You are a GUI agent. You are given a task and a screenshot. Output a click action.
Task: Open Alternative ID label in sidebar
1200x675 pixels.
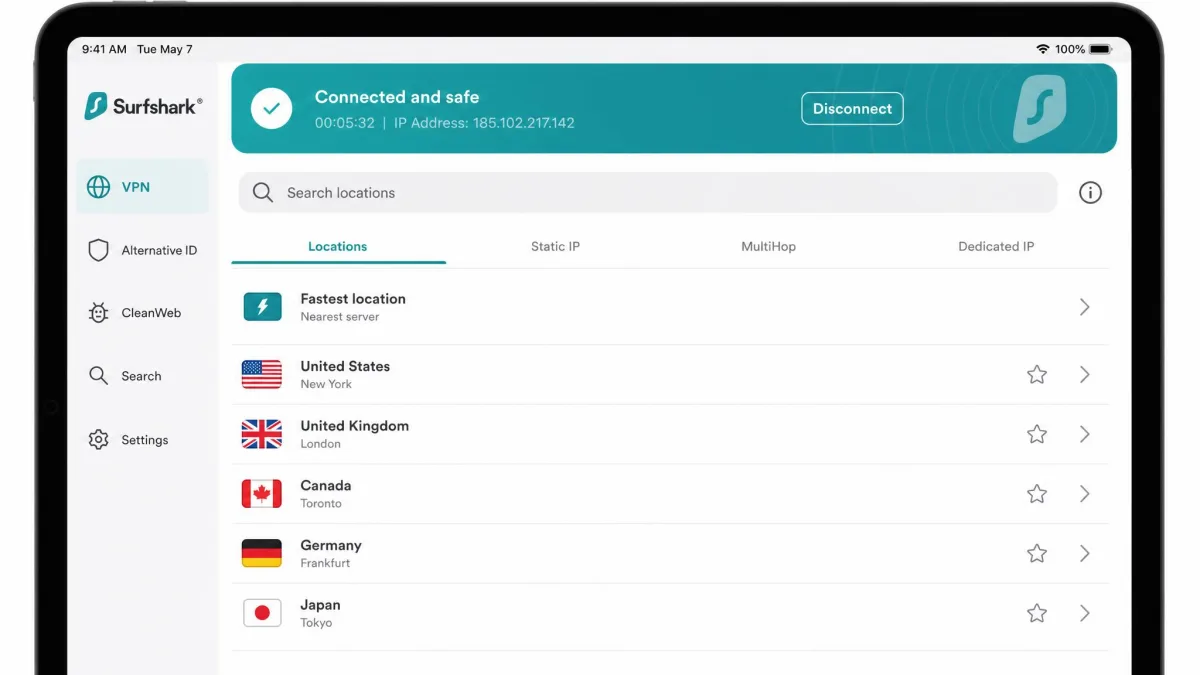(159, 250)
